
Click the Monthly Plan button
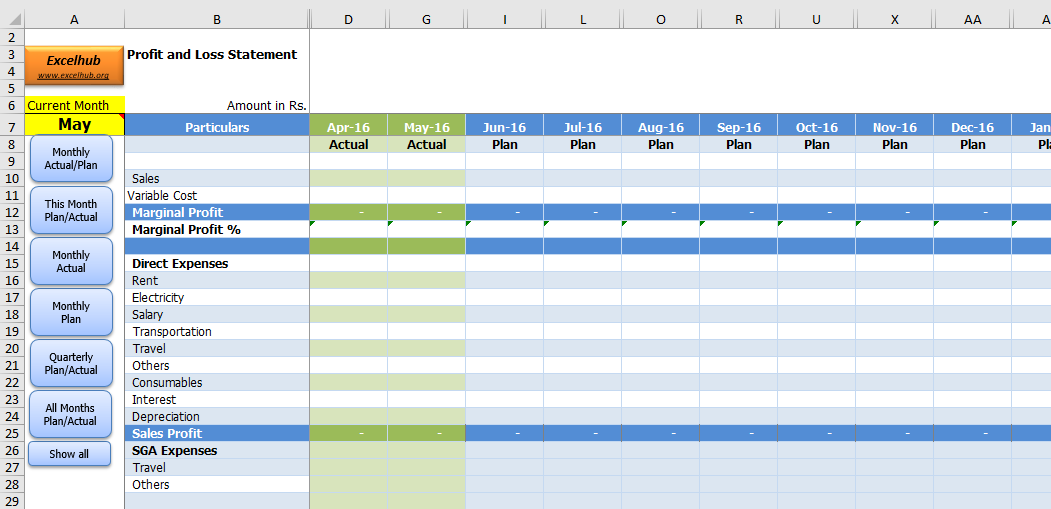tap(71, 312)
